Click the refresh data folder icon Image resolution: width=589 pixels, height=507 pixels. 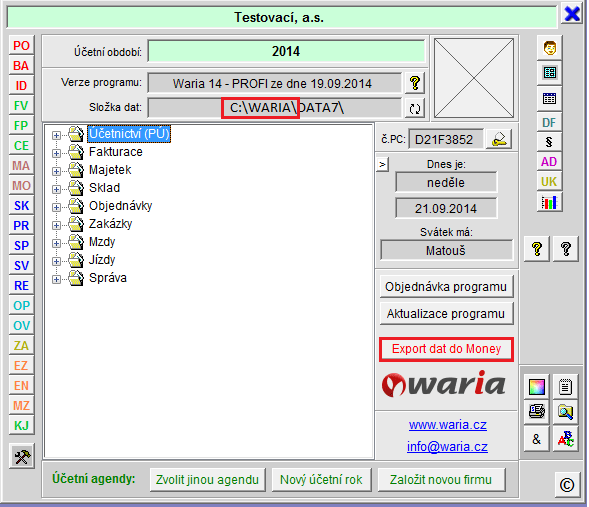click(x=415, y=109)
